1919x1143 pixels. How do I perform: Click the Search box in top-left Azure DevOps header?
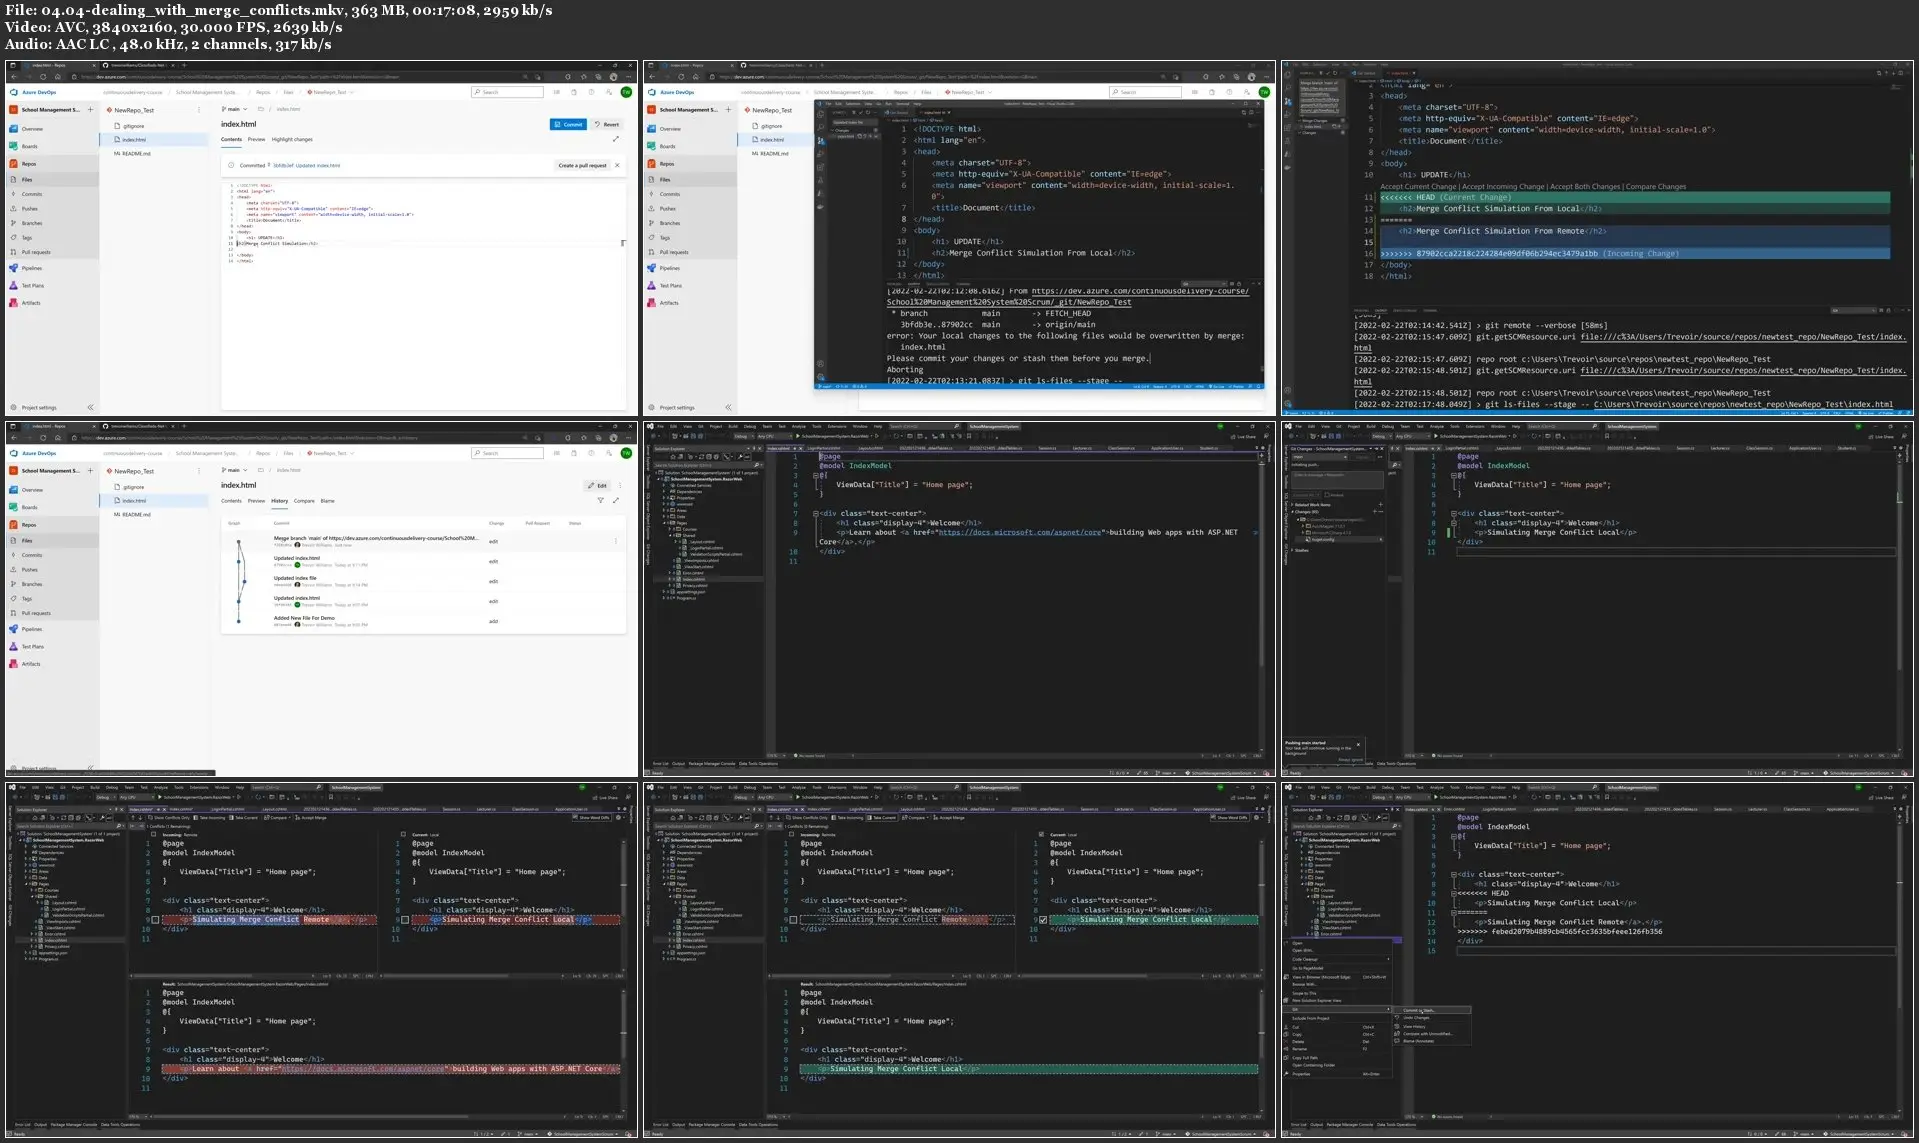point(507,92)
